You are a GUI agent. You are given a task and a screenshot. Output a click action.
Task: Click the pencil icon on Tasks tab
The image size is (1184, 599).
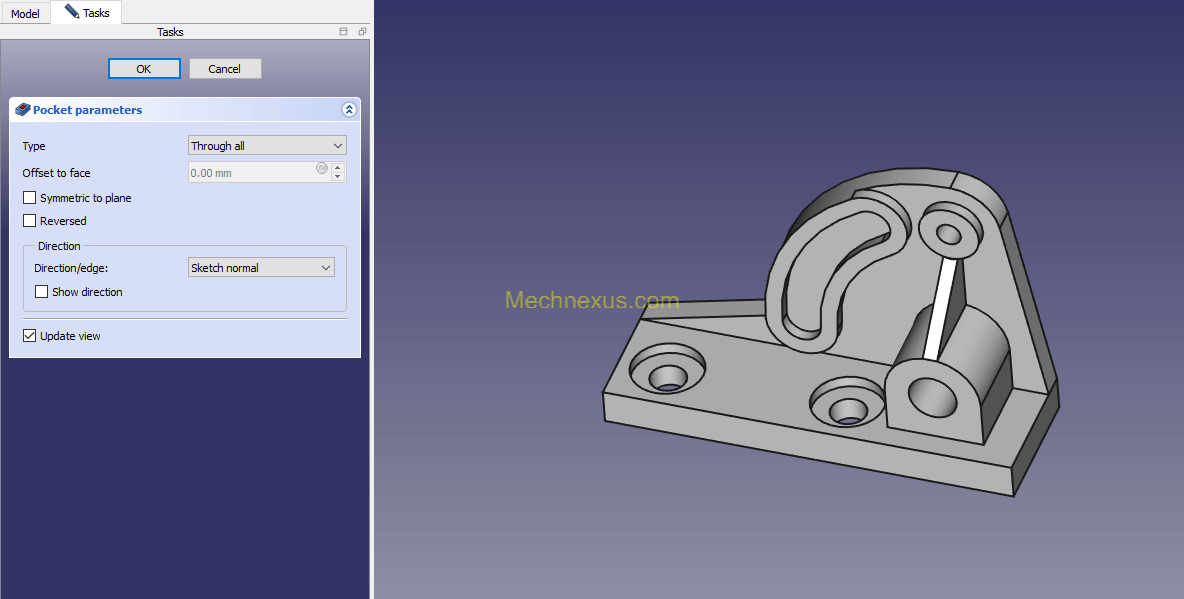pyautogui.click(x=71, y=12)
